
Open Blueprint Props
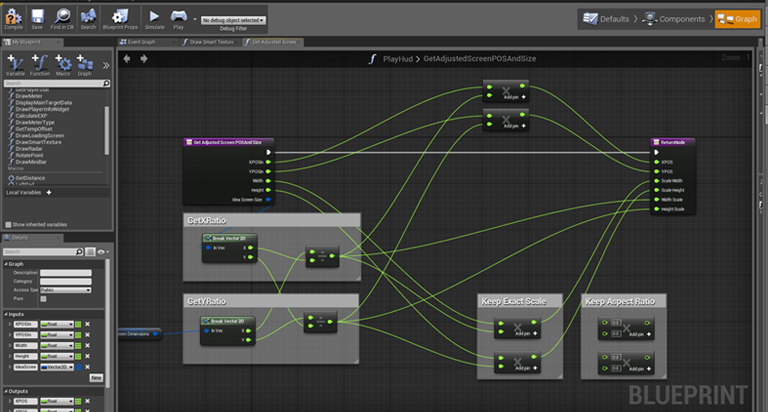click(x=120, y=19)
